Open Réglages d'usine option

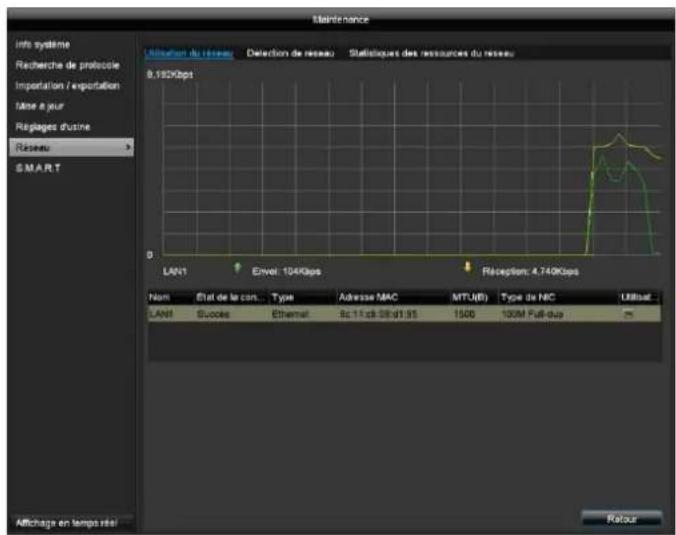pyautogui.click(x=53, y=127)
